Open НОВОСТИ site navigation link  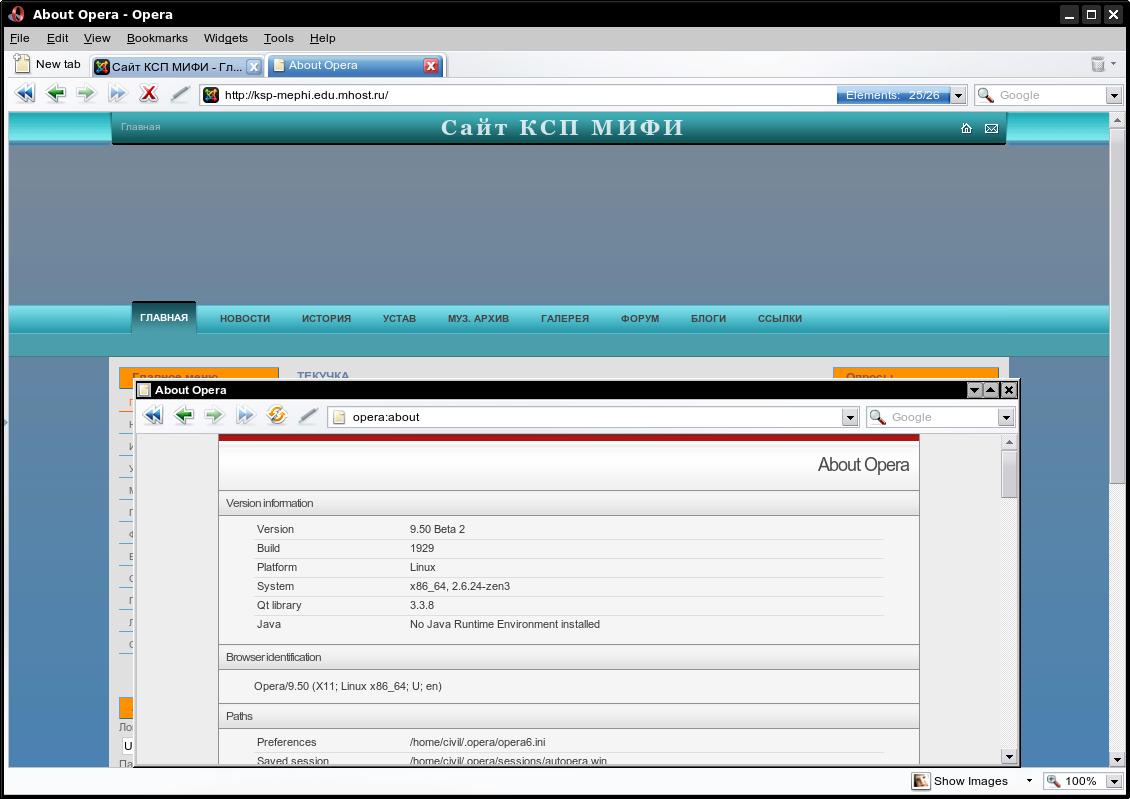pos(245,318)
